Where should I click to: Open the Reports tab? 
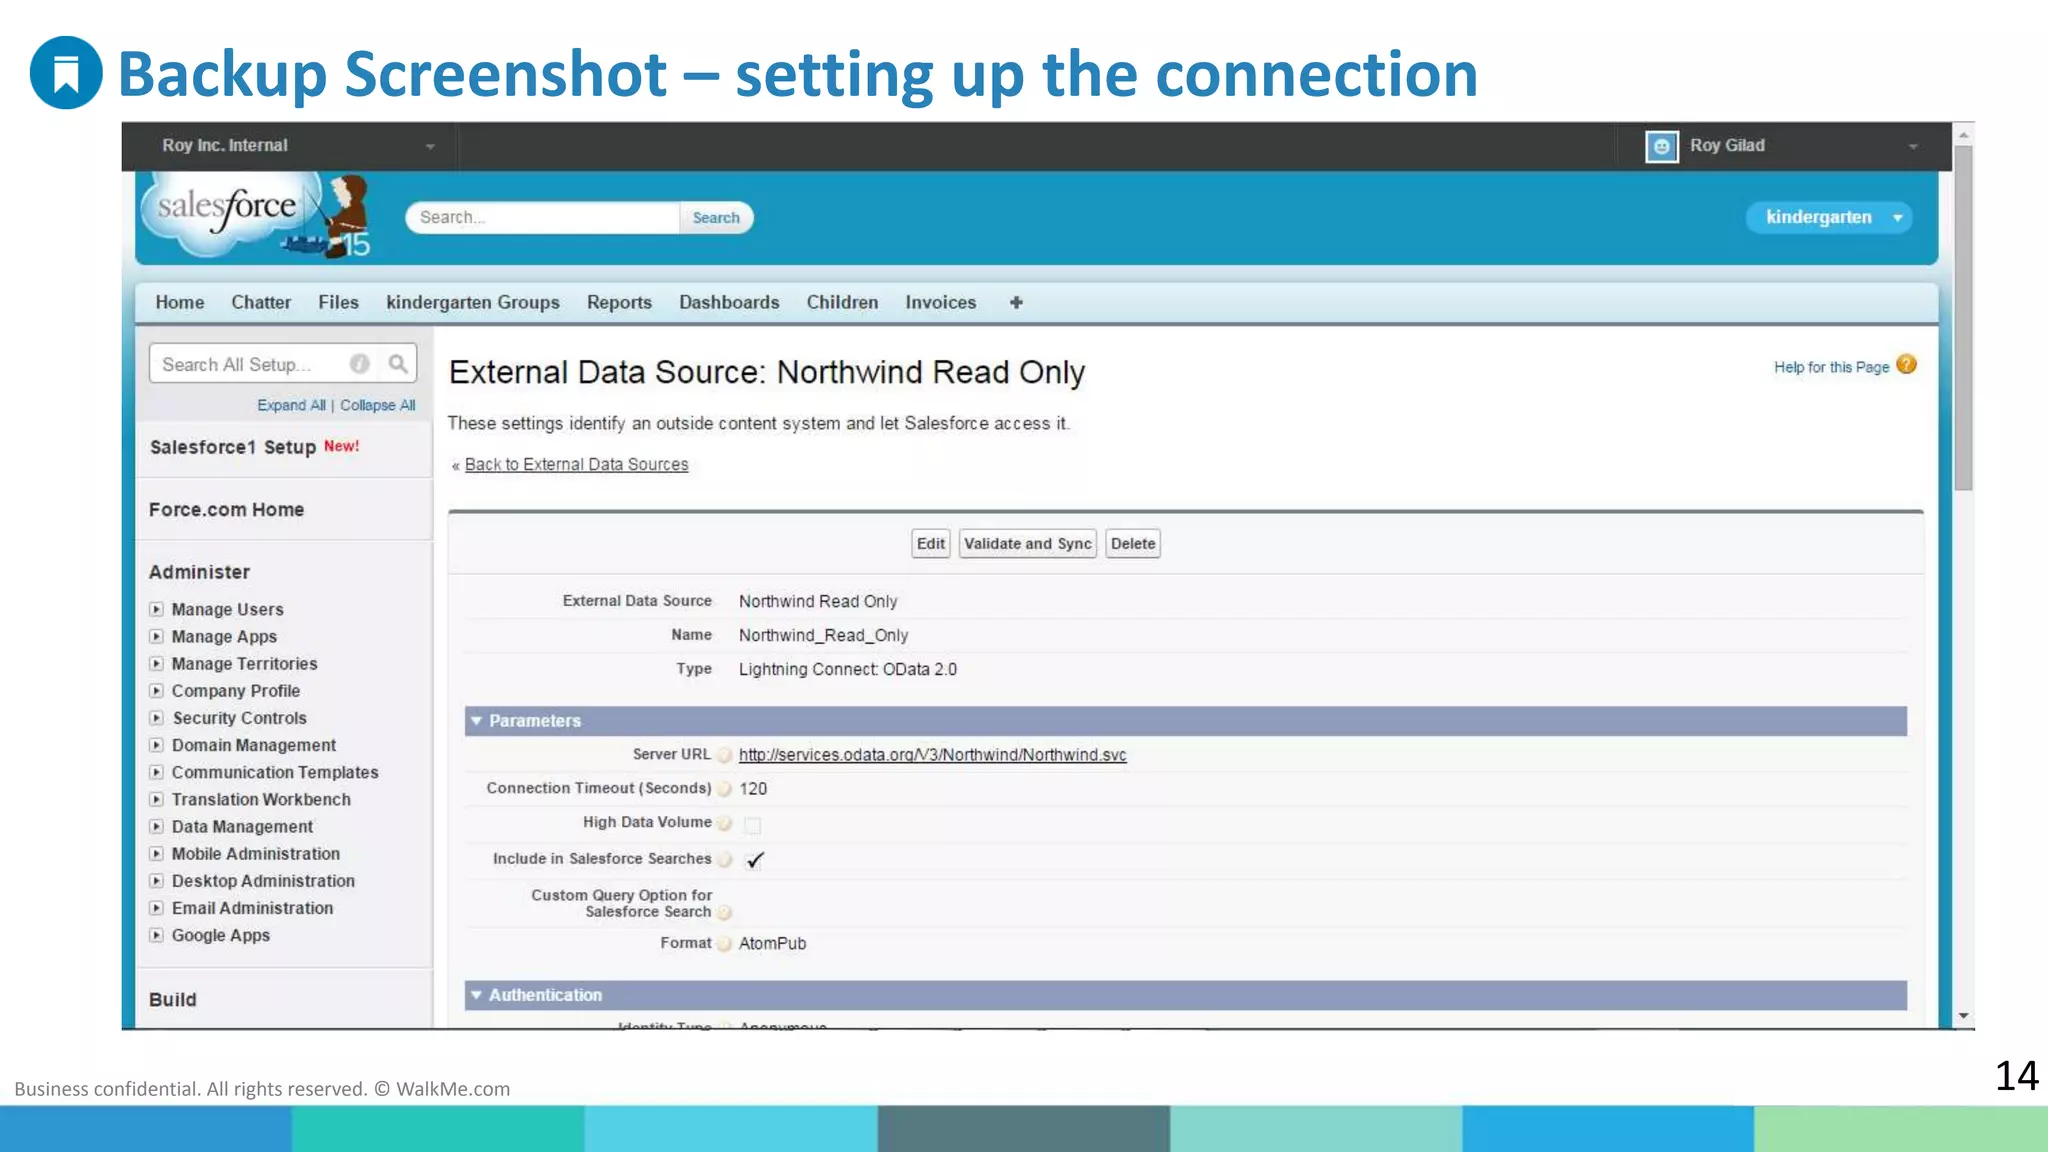coord(619,302)
